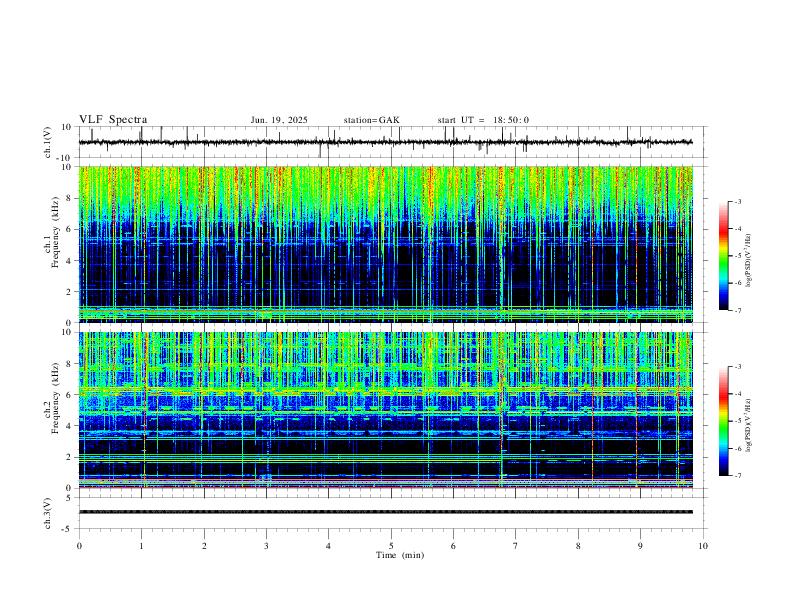Click the 'ch.1(V)' waveform axis label
The height and width of the screenshot is (612, 792).
pyautogui.click(x=48, y=142)
